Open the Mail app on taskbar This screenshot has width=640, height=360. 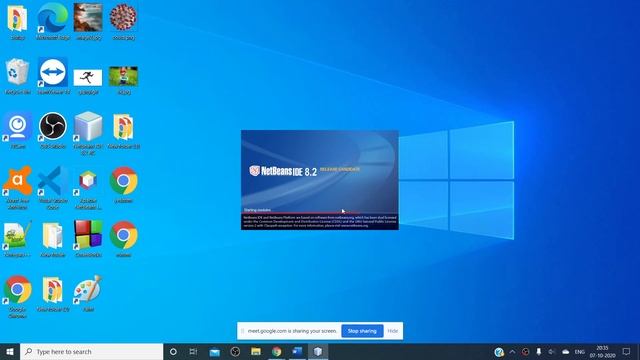(x=214, y=352)
